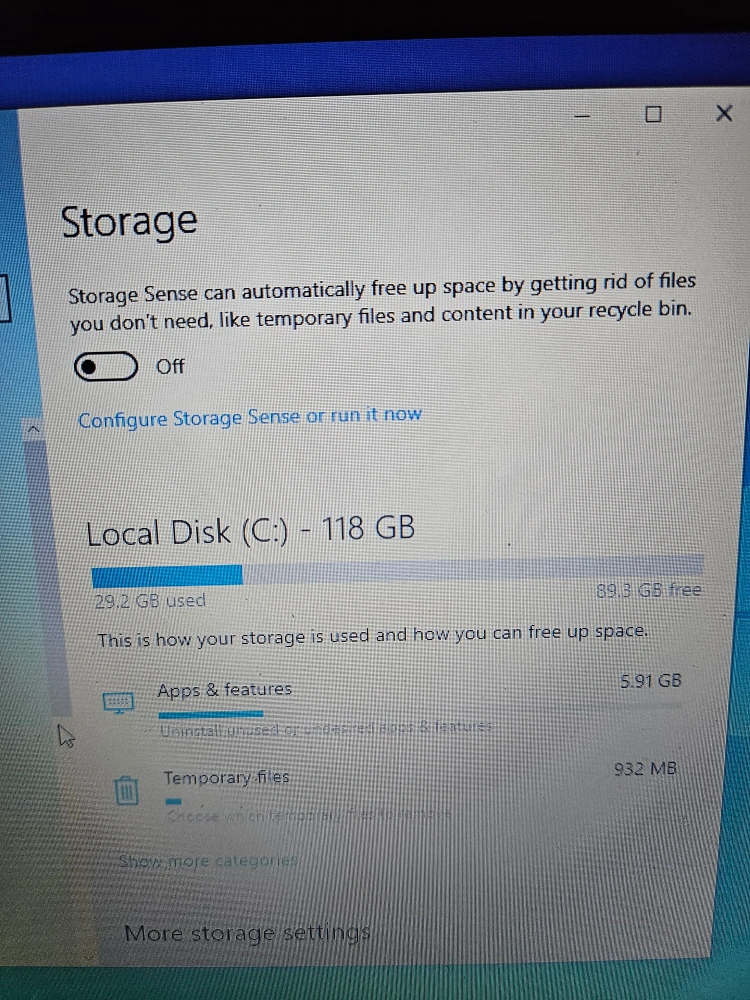Open the Apps & features storage category

pos(390,704)
